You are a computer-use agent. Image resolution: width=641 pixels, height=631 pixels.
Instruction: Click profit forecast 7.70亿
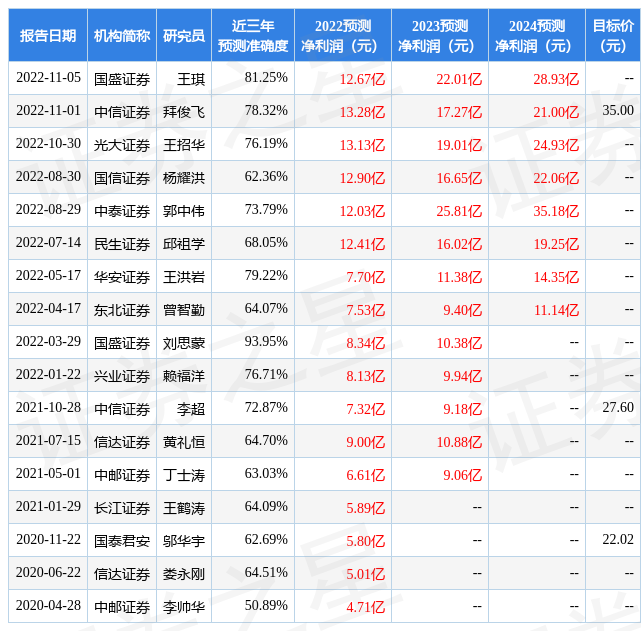(365, 277)
